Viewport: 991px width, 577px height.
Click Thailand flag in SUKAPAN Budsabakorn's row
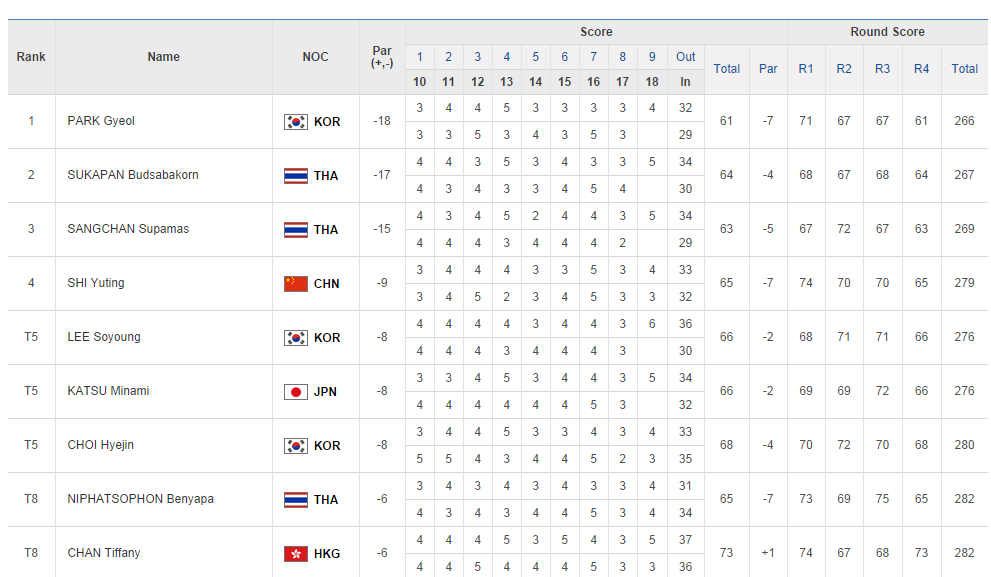click(295, 176)
